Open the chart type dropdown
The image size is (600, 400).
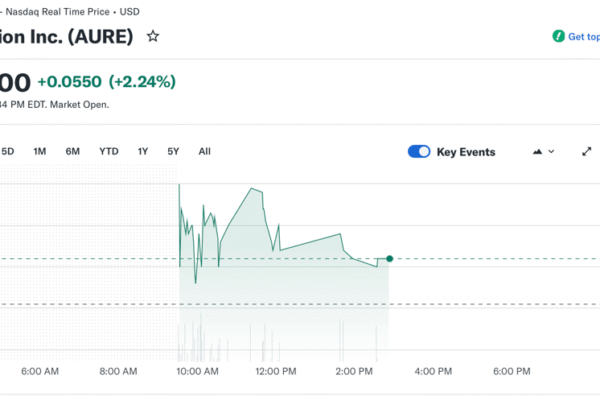[543, 152]
